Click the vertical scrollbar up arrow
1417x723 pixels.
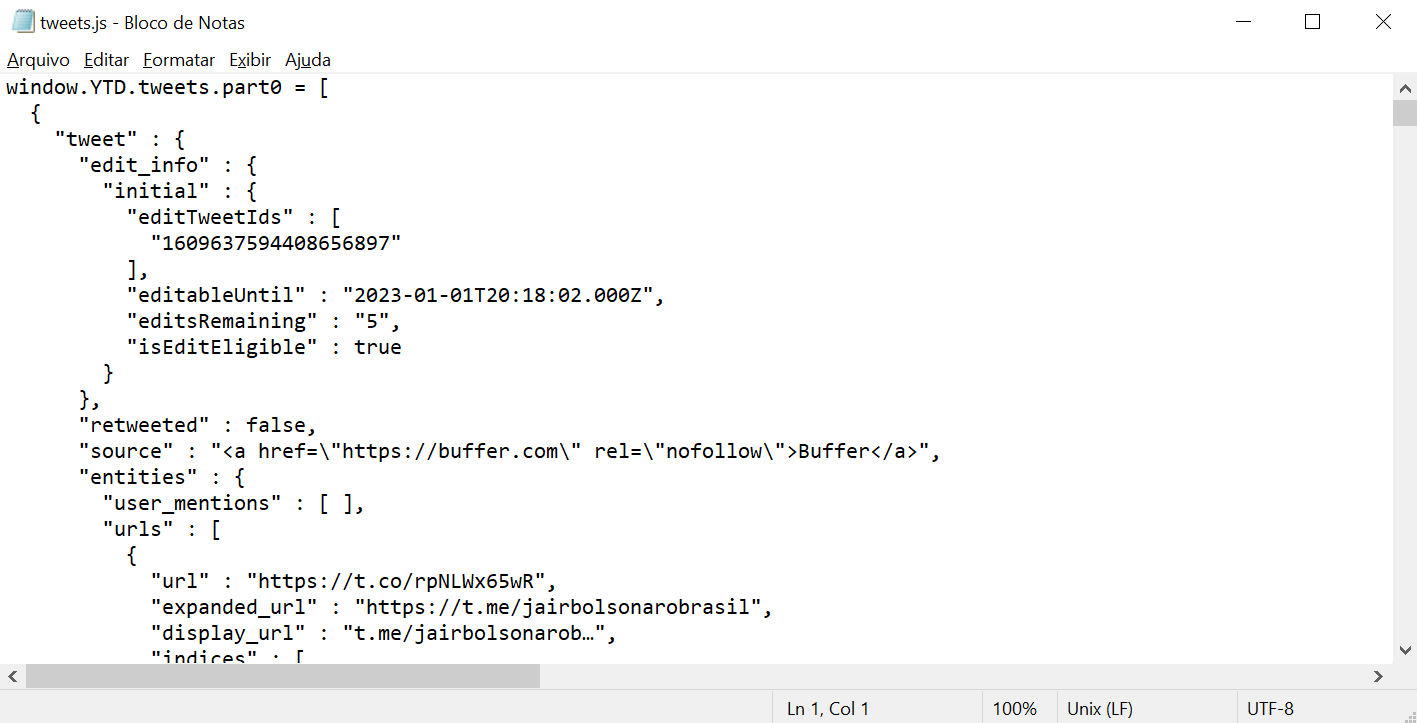[1405, 87]
